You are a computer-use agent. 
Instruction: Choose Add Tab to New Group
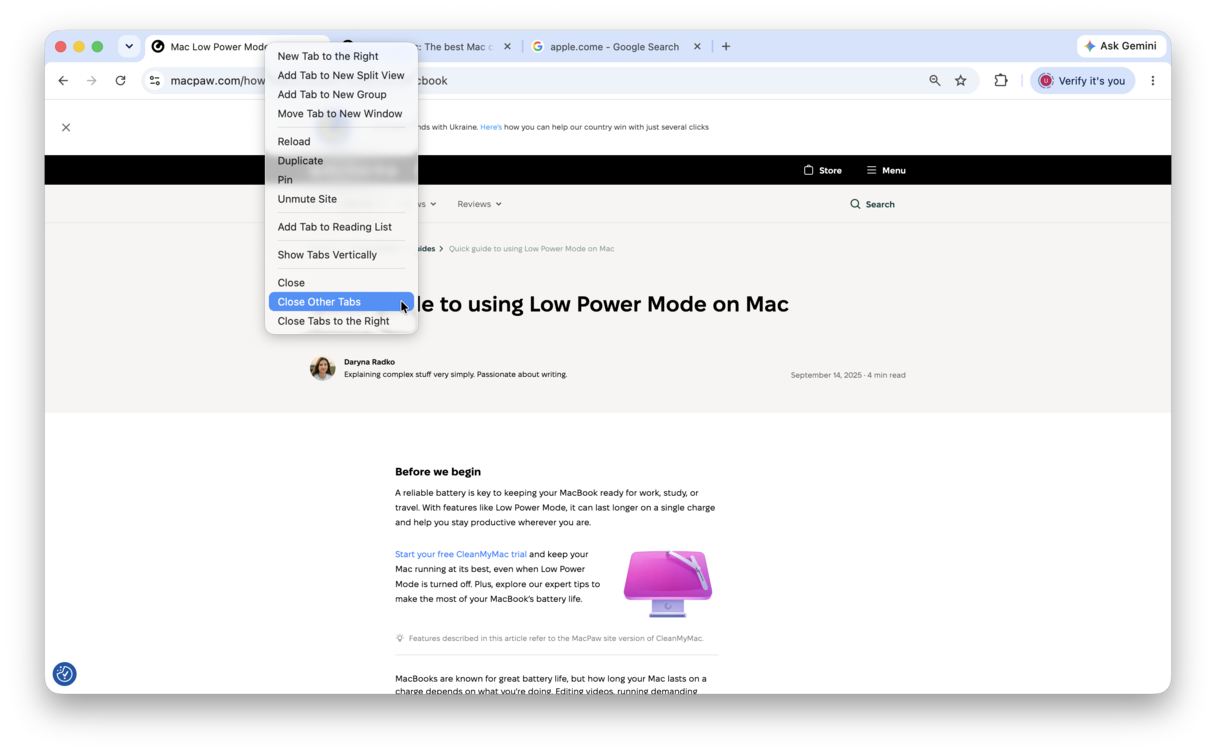[x=341, y=94]
